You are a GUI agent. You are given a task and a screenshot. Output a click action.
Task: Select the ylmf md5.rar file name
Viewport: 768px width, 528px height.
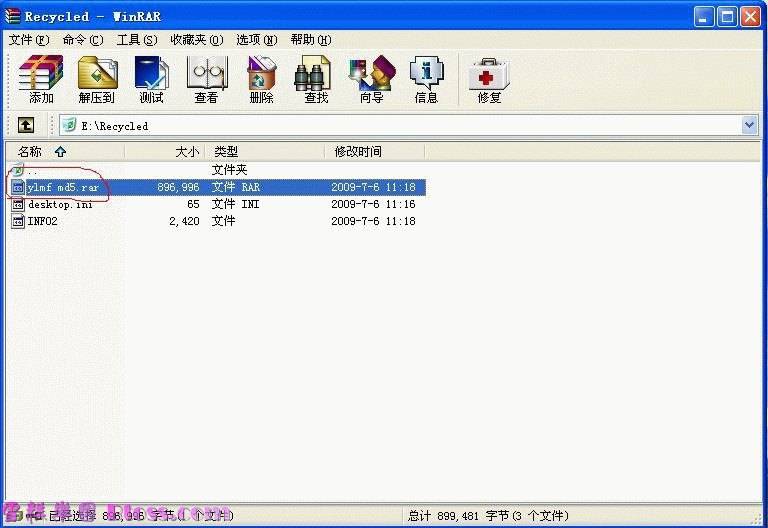pyautogui.click(x=63, y=187)
